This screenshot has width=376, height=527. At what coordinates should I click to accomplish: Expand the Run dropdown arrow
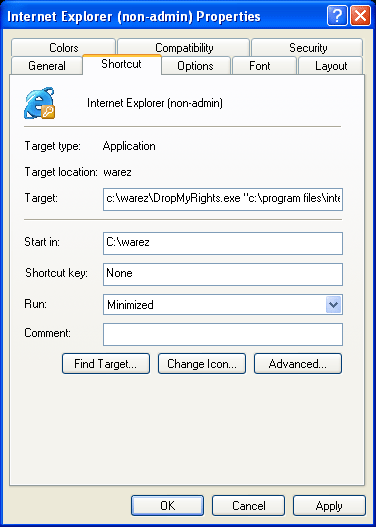click(x=333, y=305)
